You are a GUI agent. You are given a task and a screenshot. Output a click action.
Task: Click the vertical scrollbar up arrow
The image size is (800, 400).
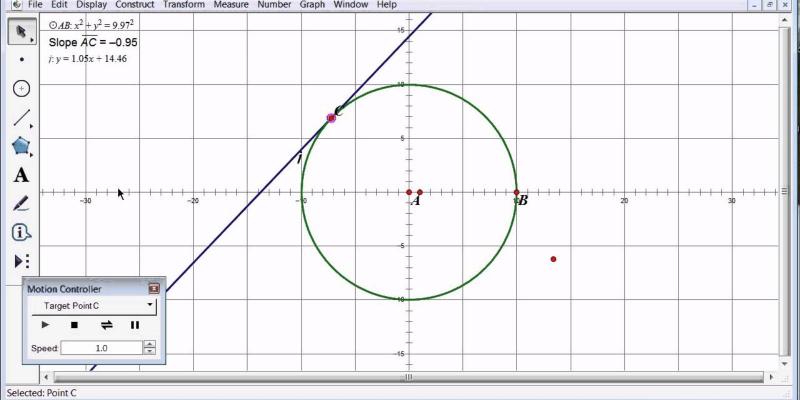coord(785,19)
